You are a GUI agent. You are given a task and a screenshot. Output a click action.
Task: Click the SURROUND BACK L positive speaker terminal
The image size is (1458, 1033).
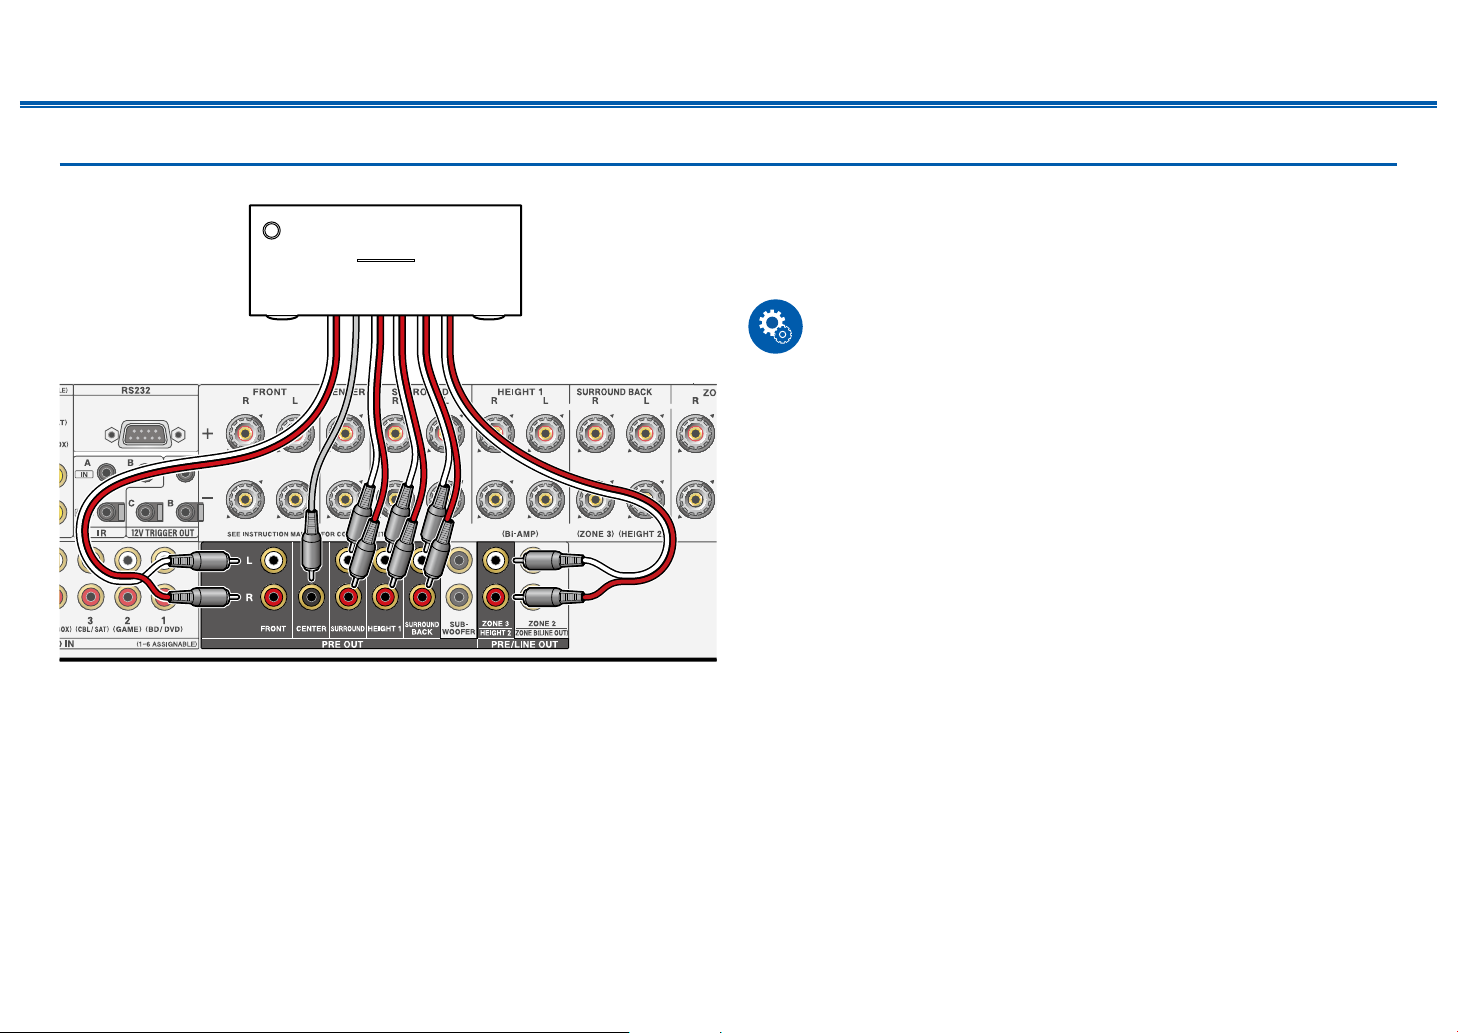tap(645, 435)
